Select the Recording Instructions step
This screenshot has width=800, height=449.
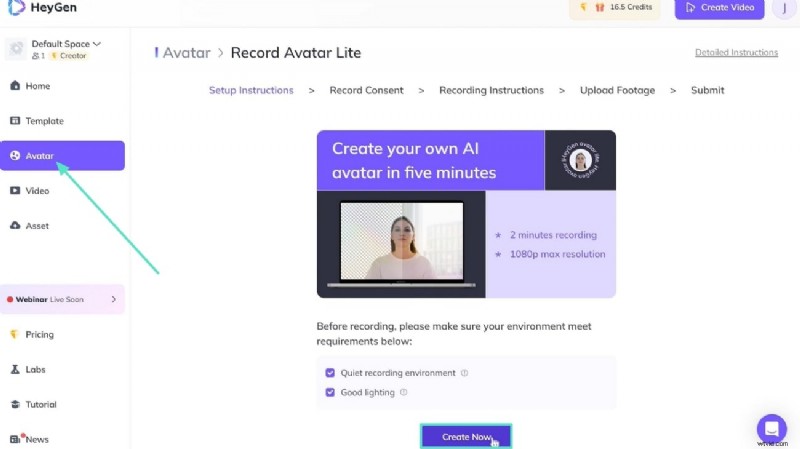pyautogui.click(x=491, y=90)
